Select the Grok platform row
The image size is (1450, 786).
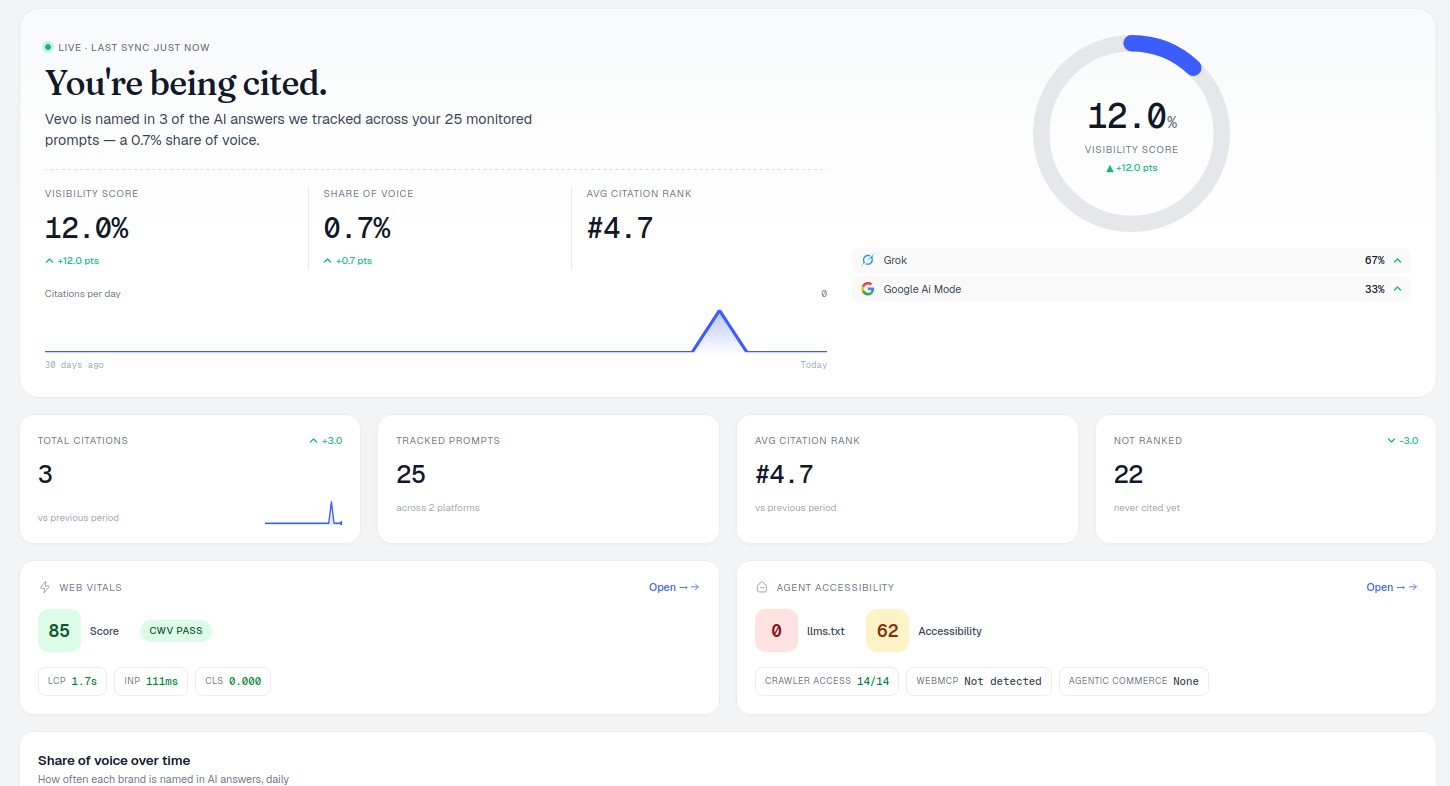(1132, 260)
